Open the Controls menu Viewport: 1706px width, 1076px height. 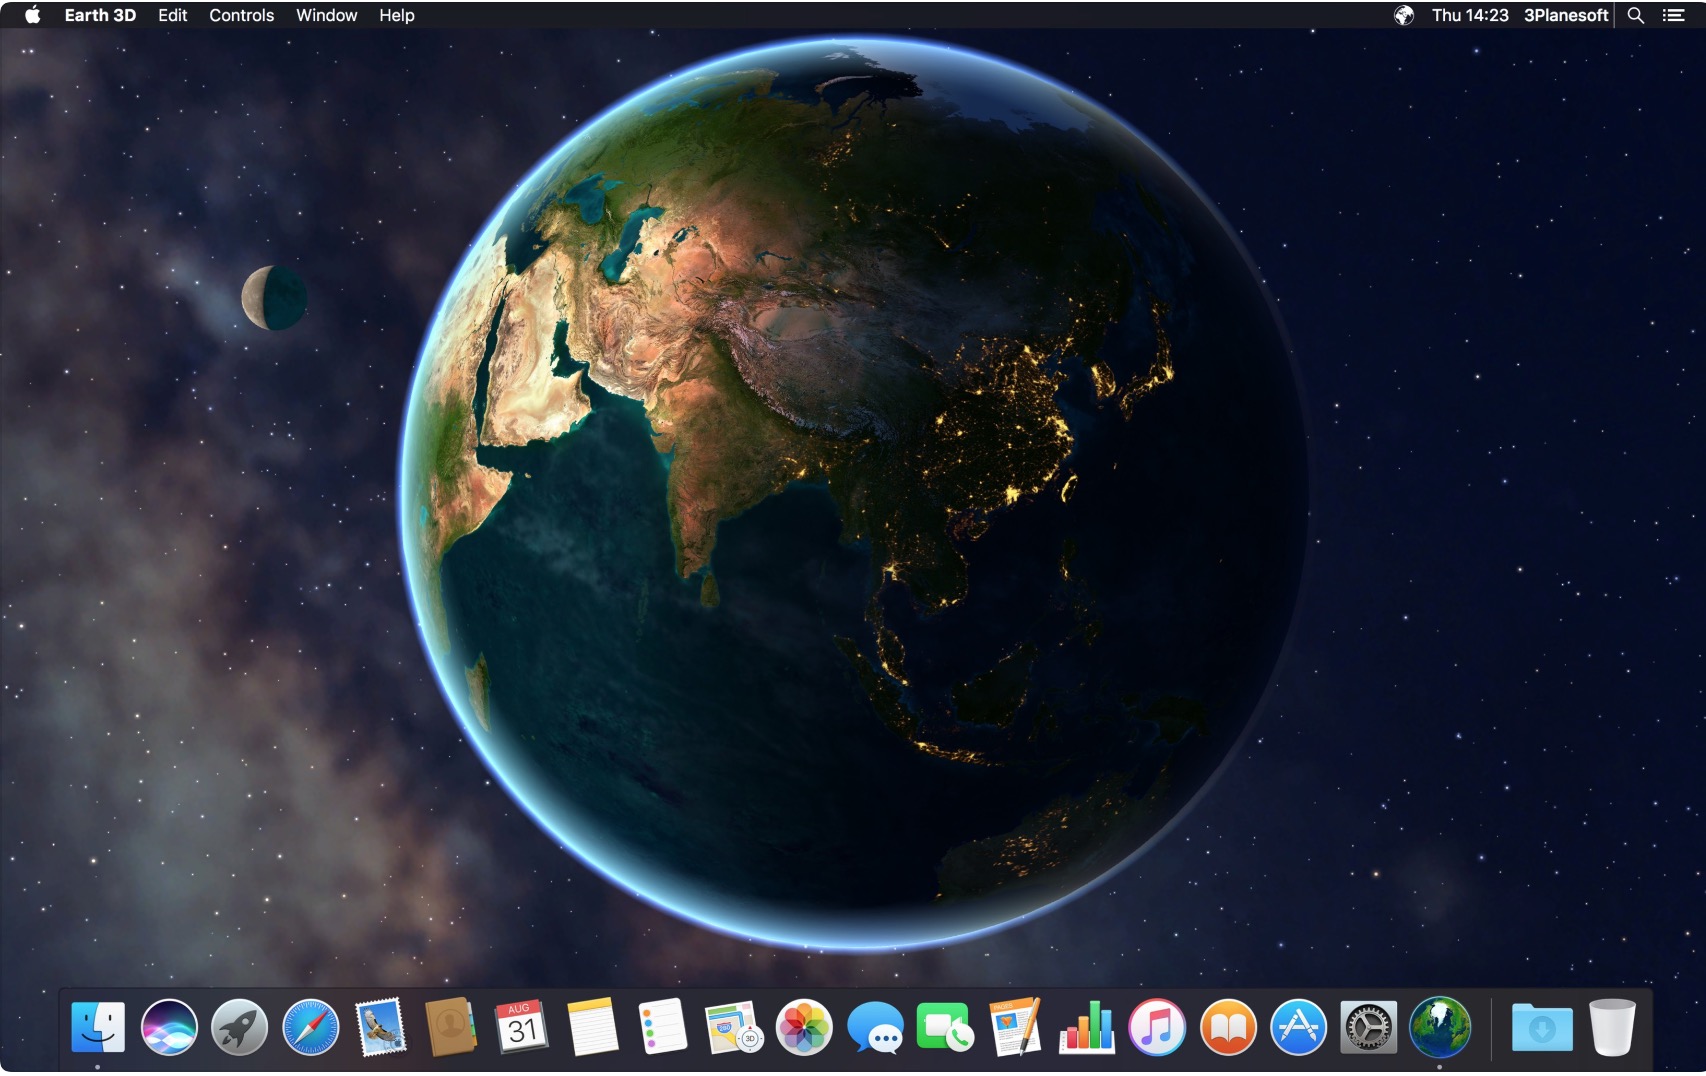pos(241,15)
